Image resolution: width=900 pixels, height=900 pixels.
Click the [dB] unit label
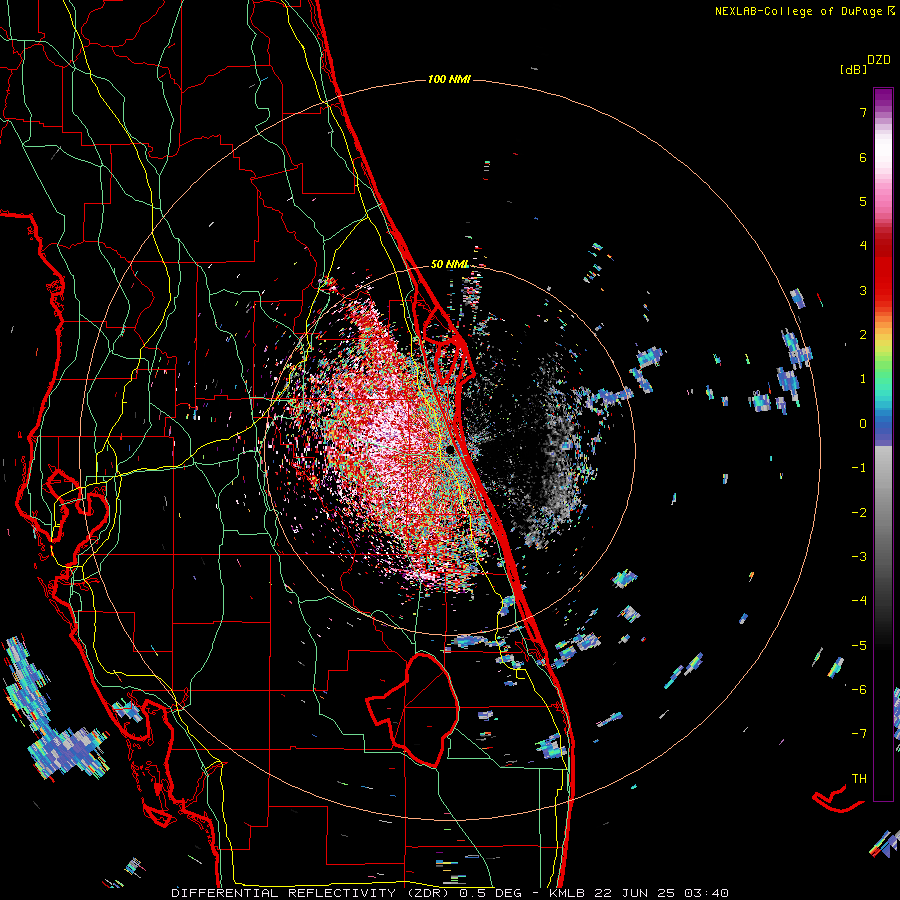tap(852, 70)
